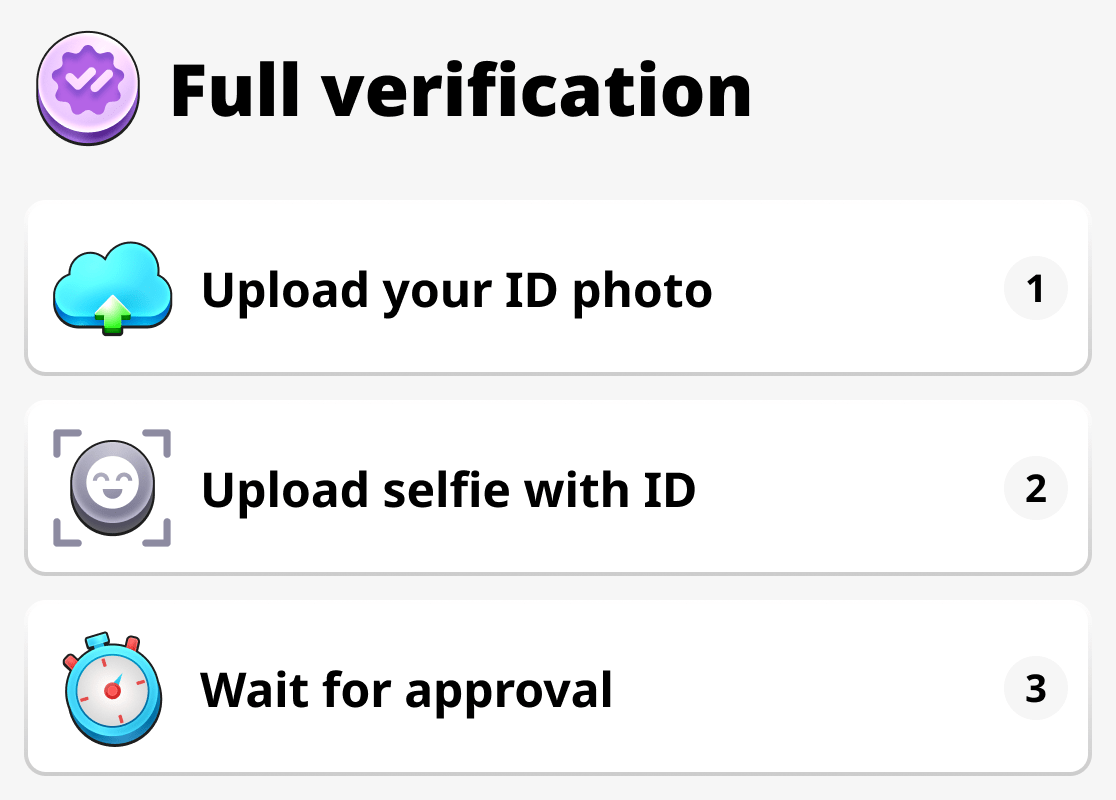This screenshot has width=1116, height=800.
Task: Click the Wait for approval label
Action: tap(406, 690)
